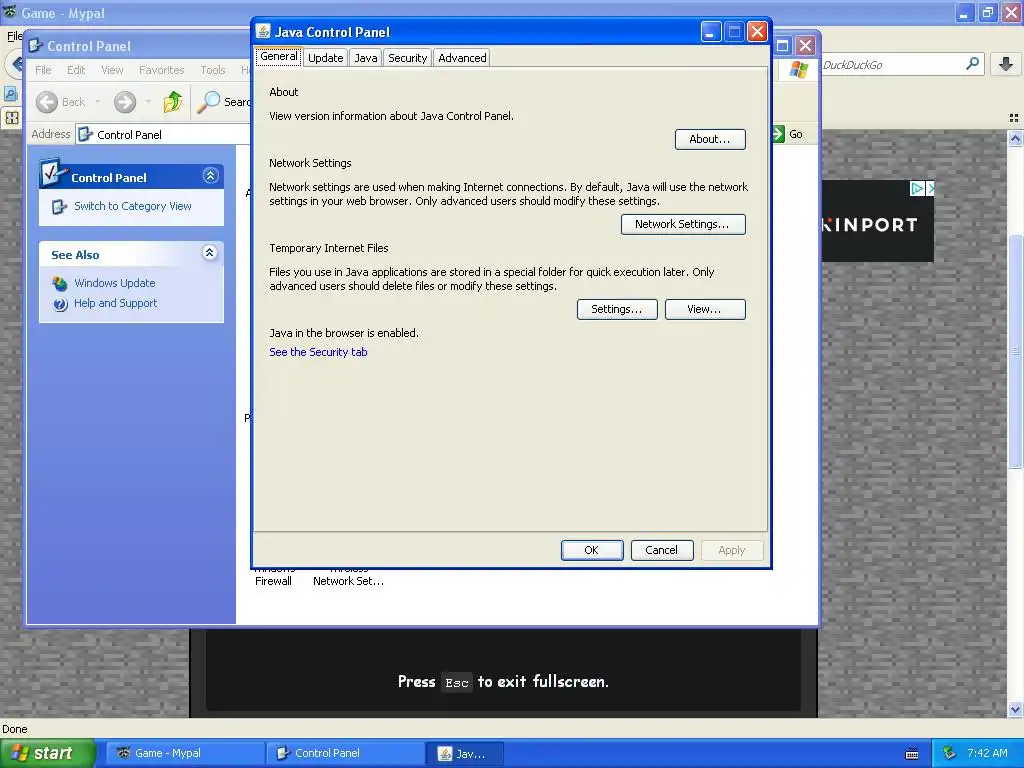Switch to the Java tab
The height and width of the screenshot is (768, 1024).
[366, 58]
